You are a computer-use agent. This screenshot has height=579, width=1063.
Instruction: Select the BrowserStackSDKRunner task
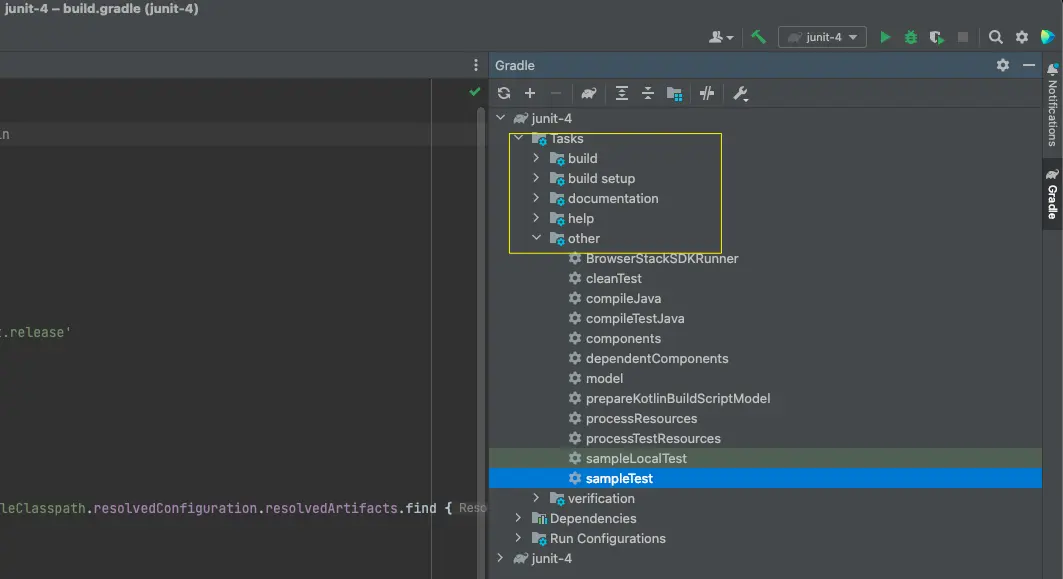point(661,258)
